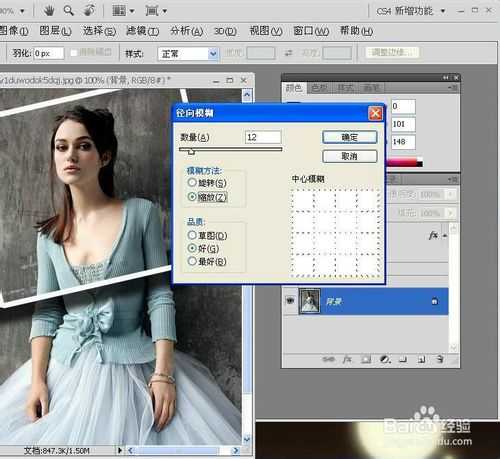Viewport: 500px width, 459px height.
Task: Switch to the 颜色 panel tab
Action: tap(294, 88)
